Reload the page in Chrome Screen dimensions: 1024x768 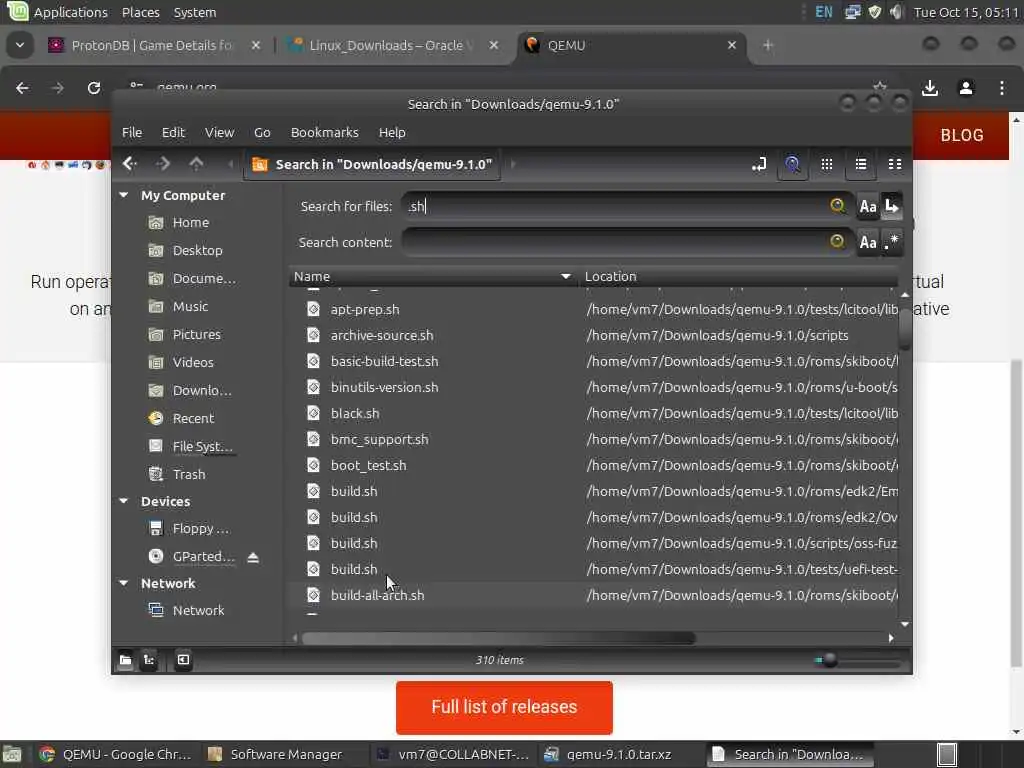94,88
